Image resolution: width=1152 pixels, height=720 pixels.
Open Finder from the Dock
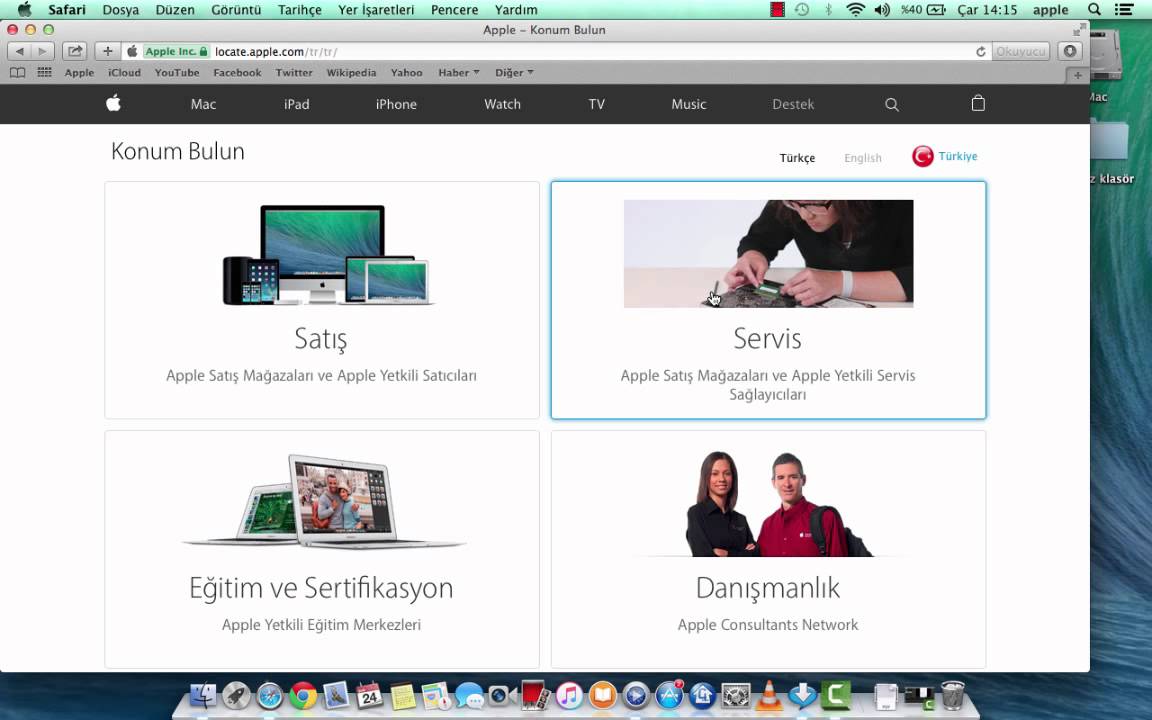point(203,695)
